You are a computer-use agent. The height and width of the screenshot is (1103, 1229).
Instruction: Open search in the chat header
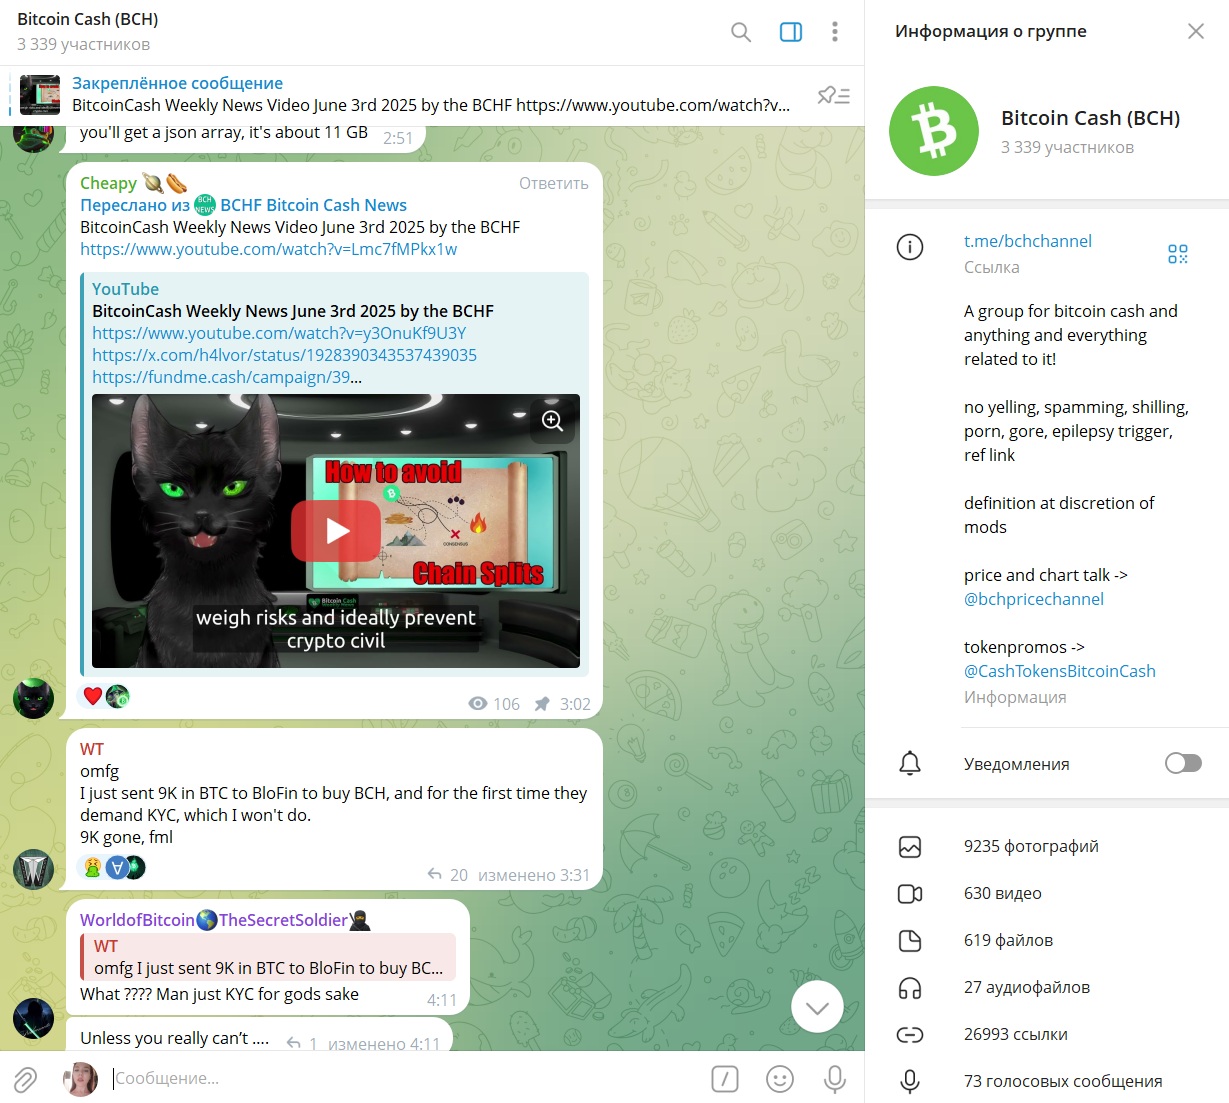pos(741,32)
